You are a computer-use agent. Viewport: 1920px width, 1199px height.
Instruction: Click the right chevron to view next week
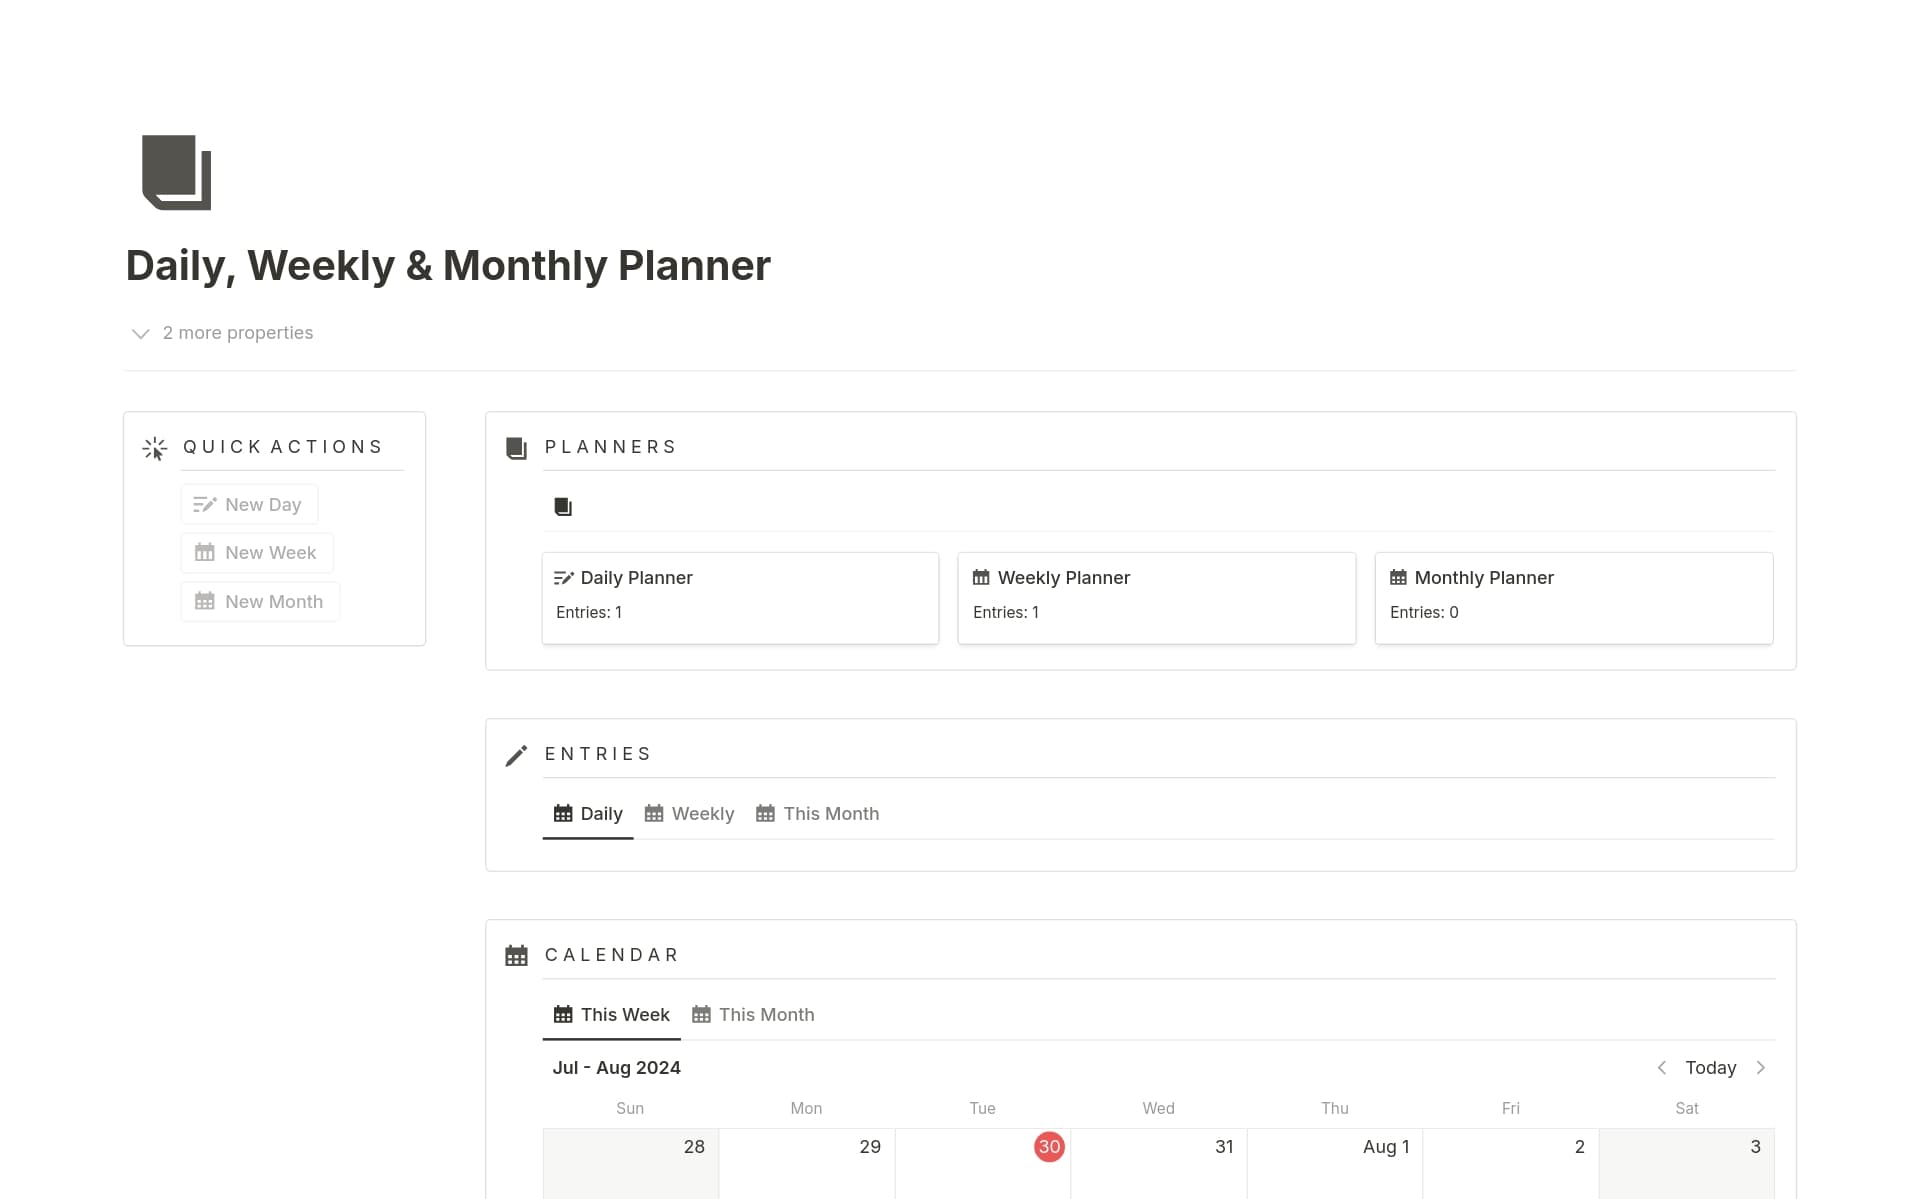click(1761, 1067)
